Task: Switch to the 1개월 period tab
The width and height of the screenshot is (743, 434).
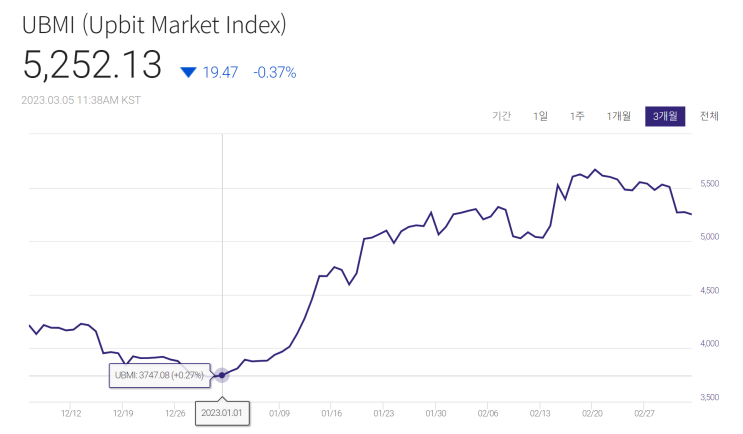Action: (x=618, y=116)
